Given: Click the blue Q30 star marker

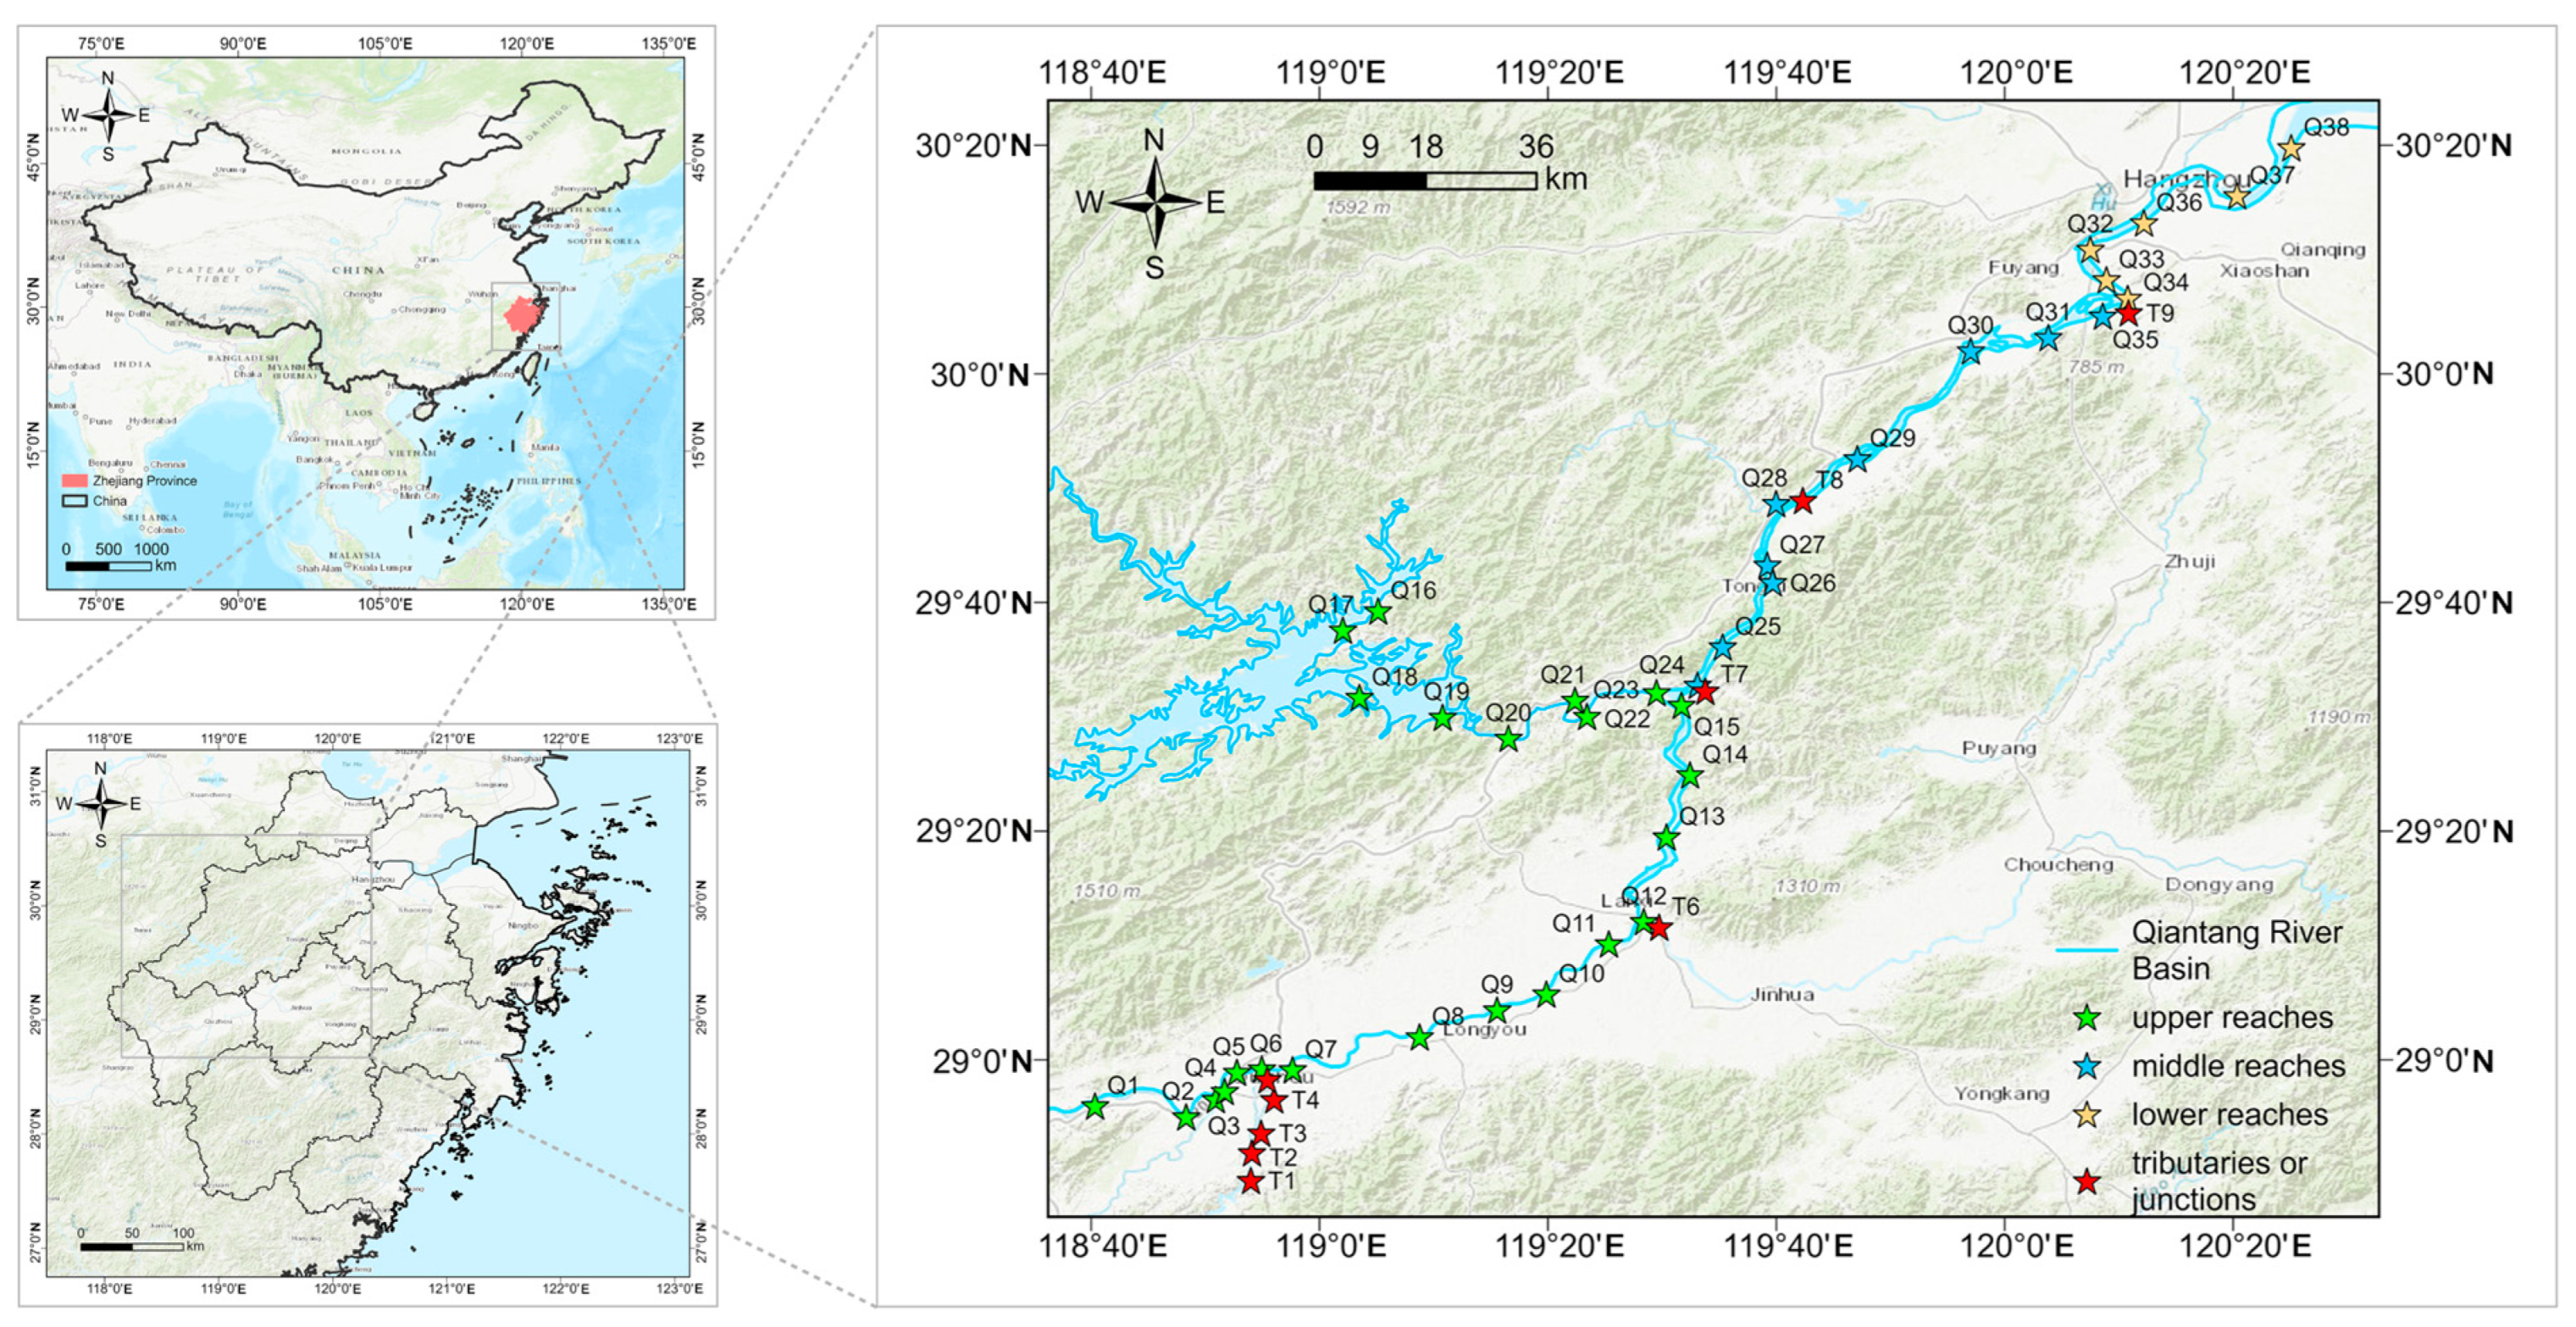Looking at the screenshot, I should (1970, 352).
